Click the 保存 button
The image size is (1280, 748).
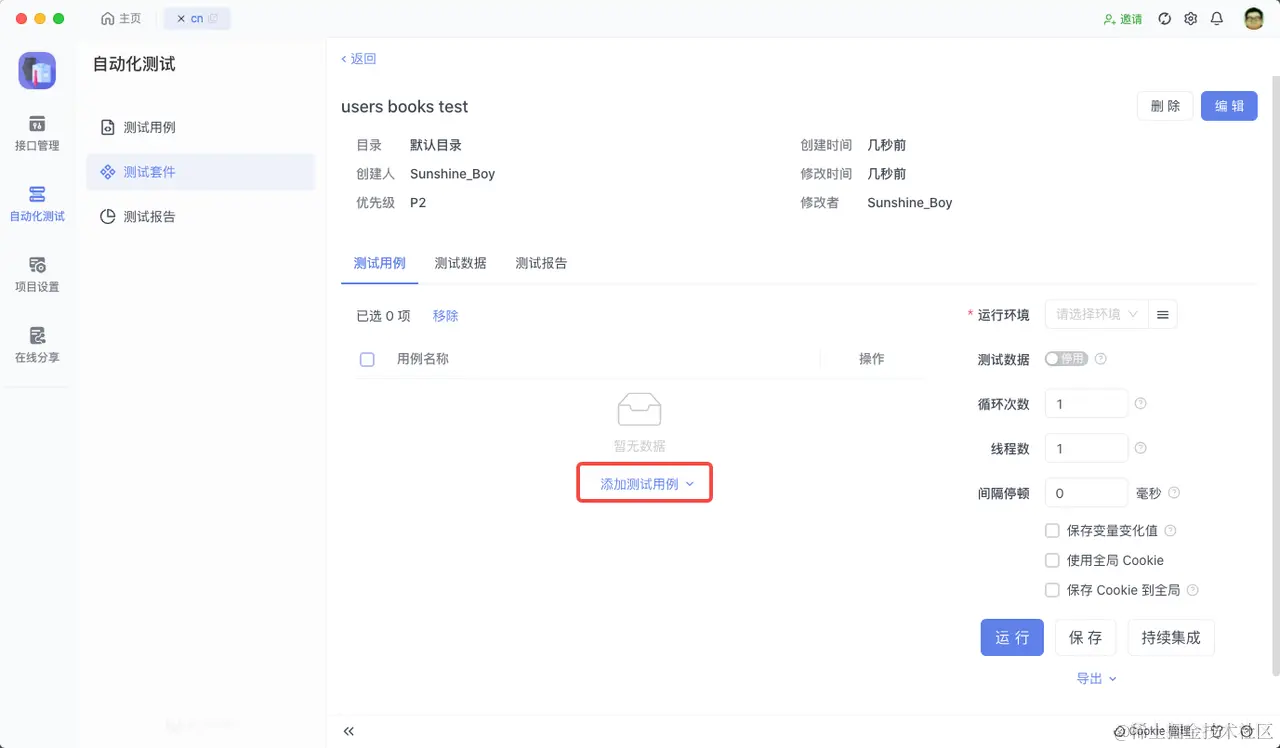click(1085, 637)
